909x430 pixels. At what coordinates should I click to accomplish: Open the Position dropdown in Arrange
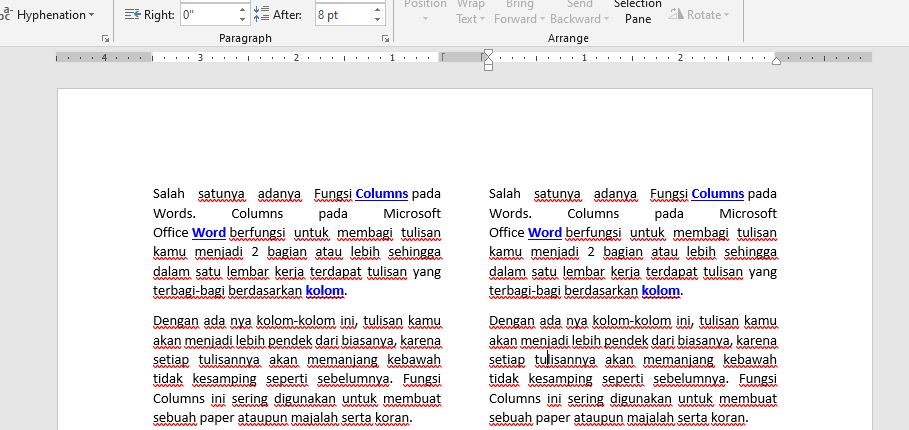tap(425, 12)
